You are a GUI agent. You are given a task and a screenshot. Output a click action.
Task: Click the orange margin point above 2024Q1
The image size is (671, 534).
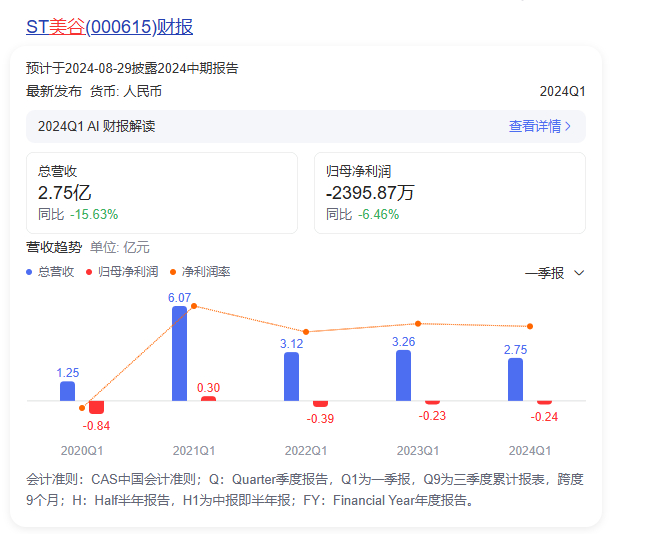tap(530, 326)
